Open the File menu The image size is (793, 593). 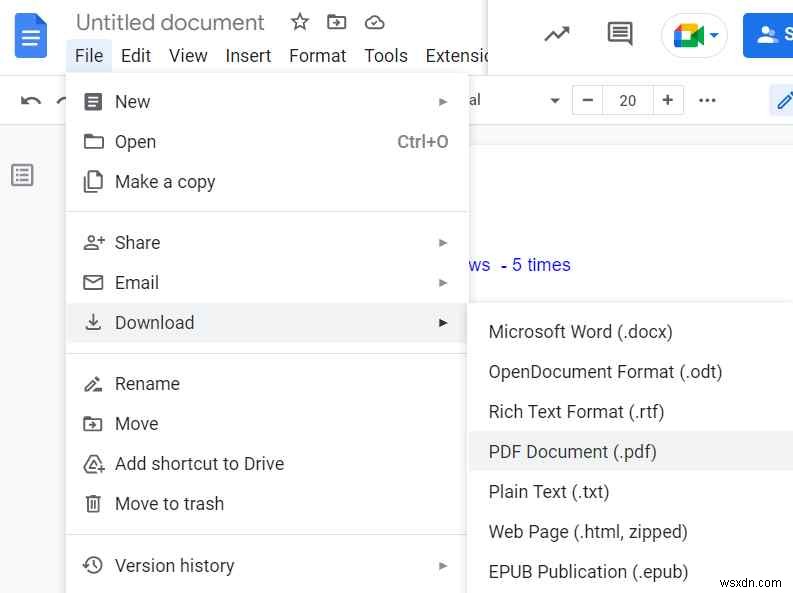coord(89,56)
